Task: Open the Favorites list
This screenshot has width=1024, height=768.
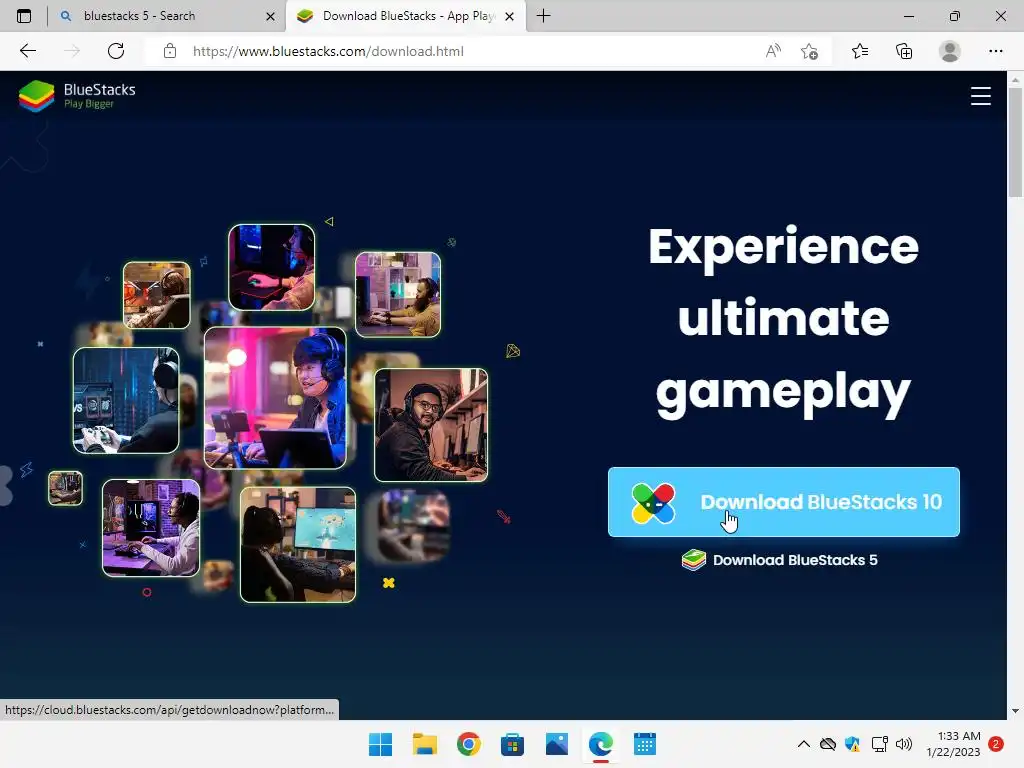Action: pos(860,51)
